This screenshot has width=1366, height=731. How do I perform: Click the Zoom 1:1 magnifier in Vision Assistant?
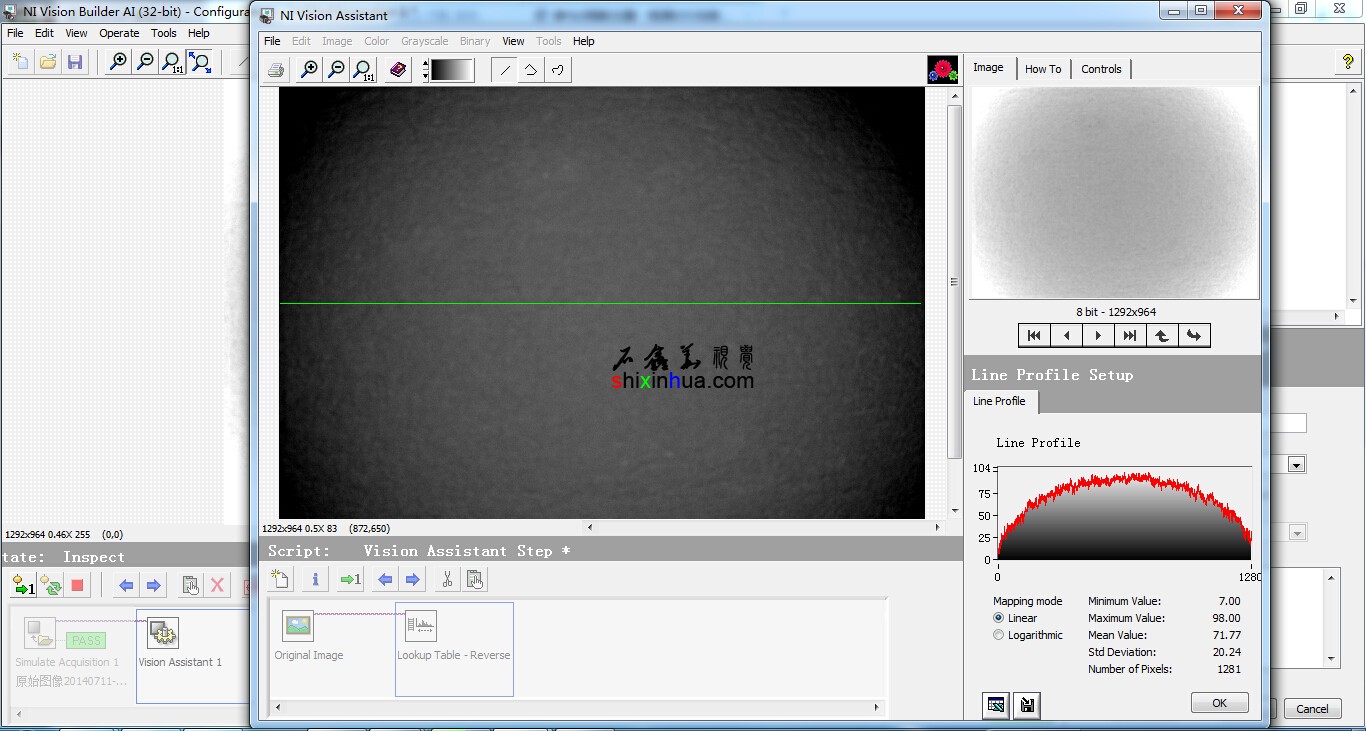pyautogui.click(x=364, y=70)
